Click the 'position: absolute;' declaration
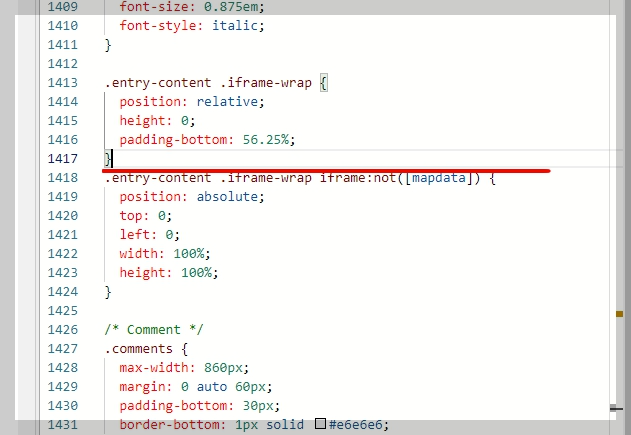The width and height of the screenshot is (631, 435). pyautogui.click(x=192, y=197)
